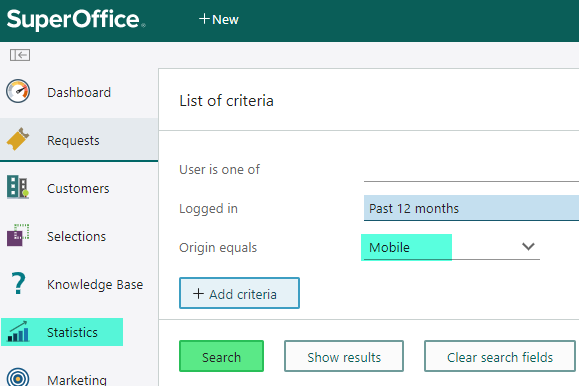Expand the Origin equals dropdown arrow

click(528, 246)
